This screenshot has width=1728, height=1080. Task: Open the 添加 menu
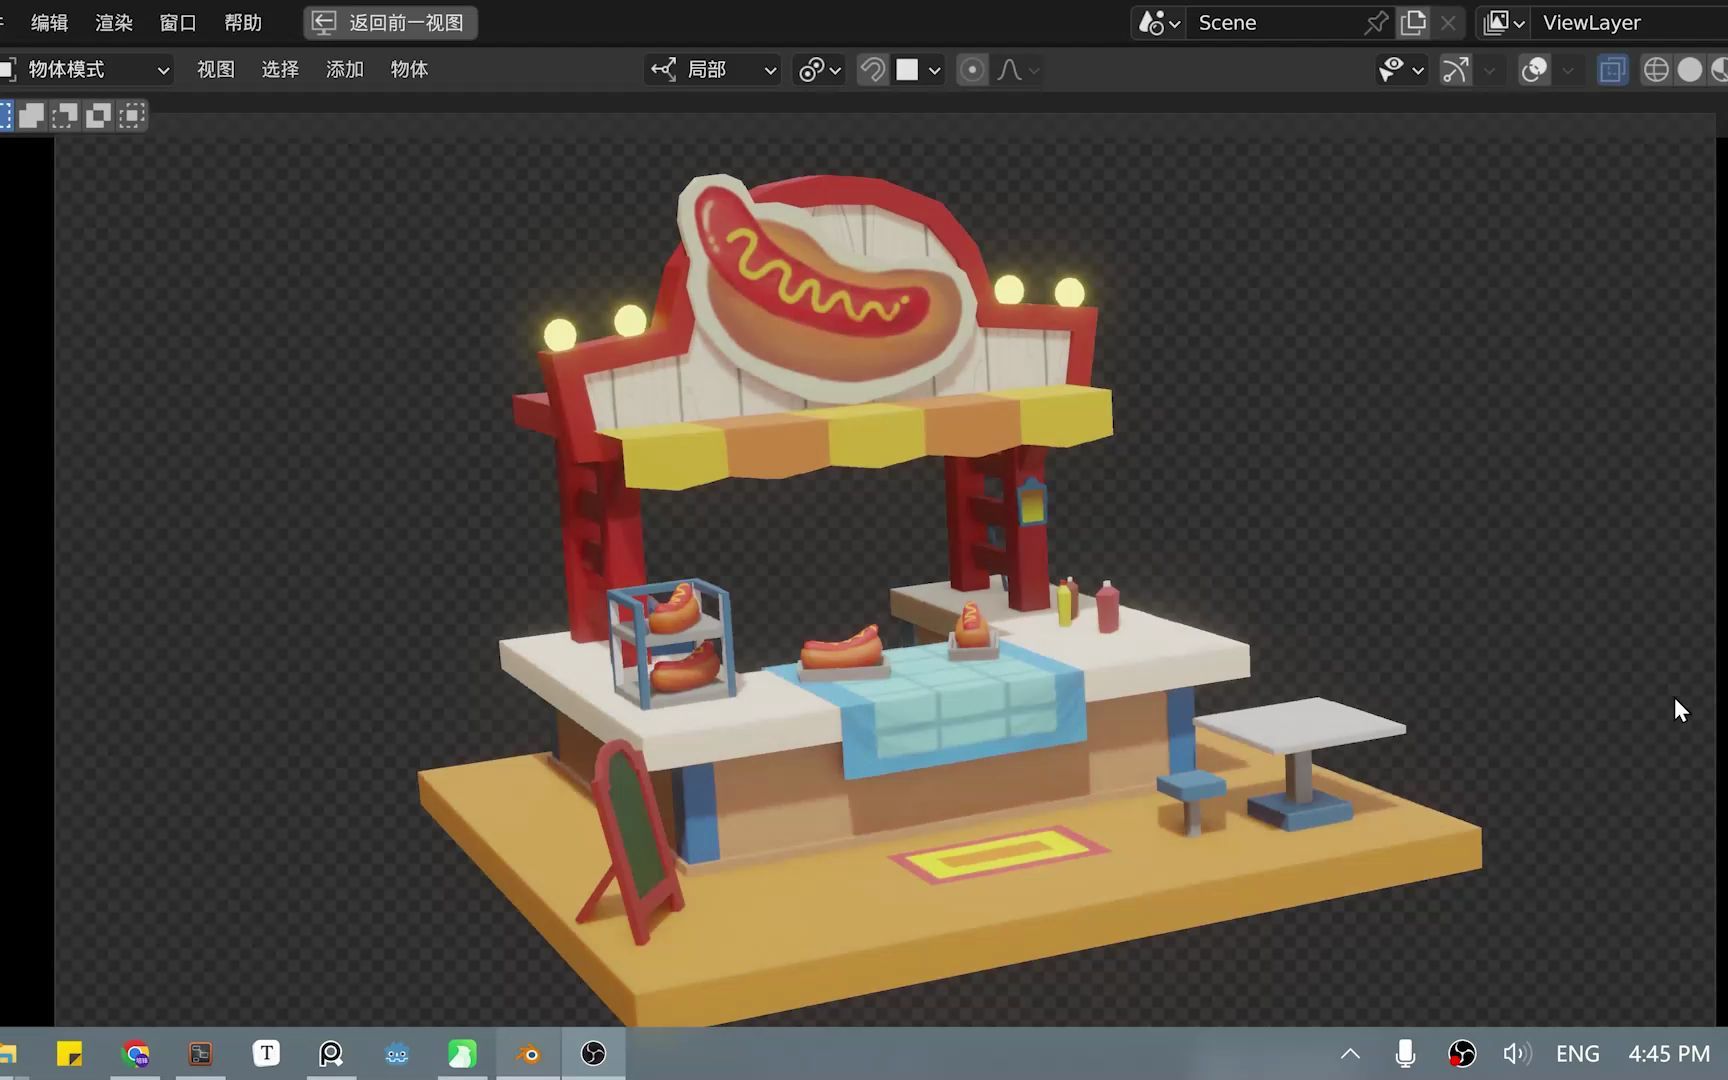pyautogui.click(x=344, y=70)
